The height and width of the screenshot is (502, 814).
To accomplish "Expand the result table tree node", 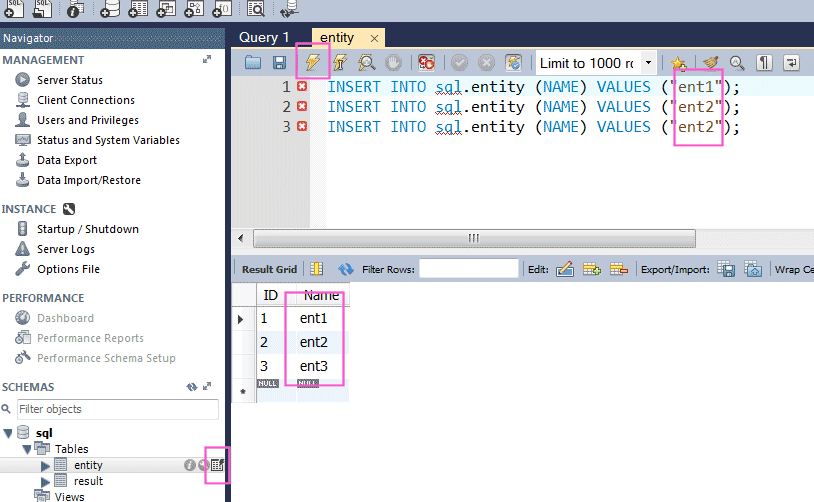I will coord(45,481).
